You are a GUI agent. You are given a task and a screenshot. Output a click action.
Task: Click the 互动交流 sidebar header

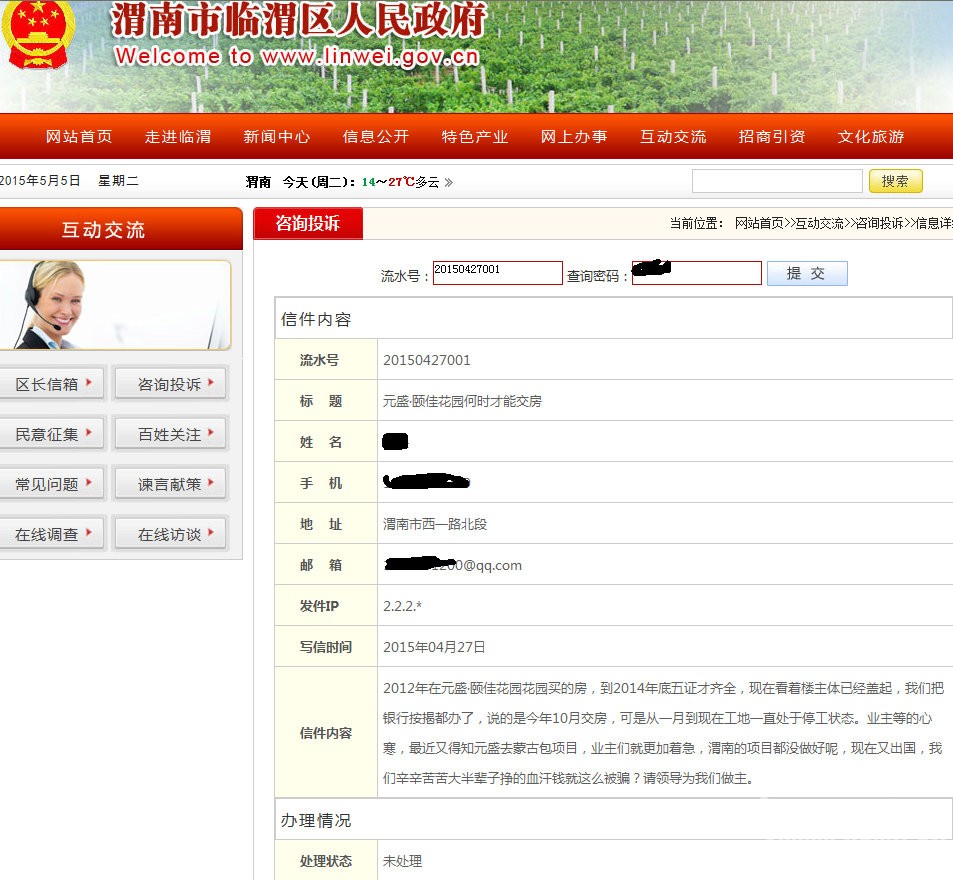pos(121,229)
